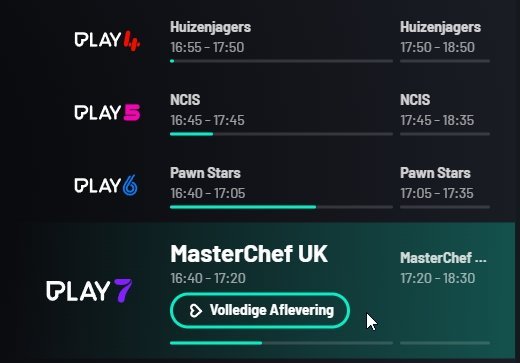The image size is (520, 363).
Task: Open the Play 6 channel logo
Action: (x=106, y=185)
